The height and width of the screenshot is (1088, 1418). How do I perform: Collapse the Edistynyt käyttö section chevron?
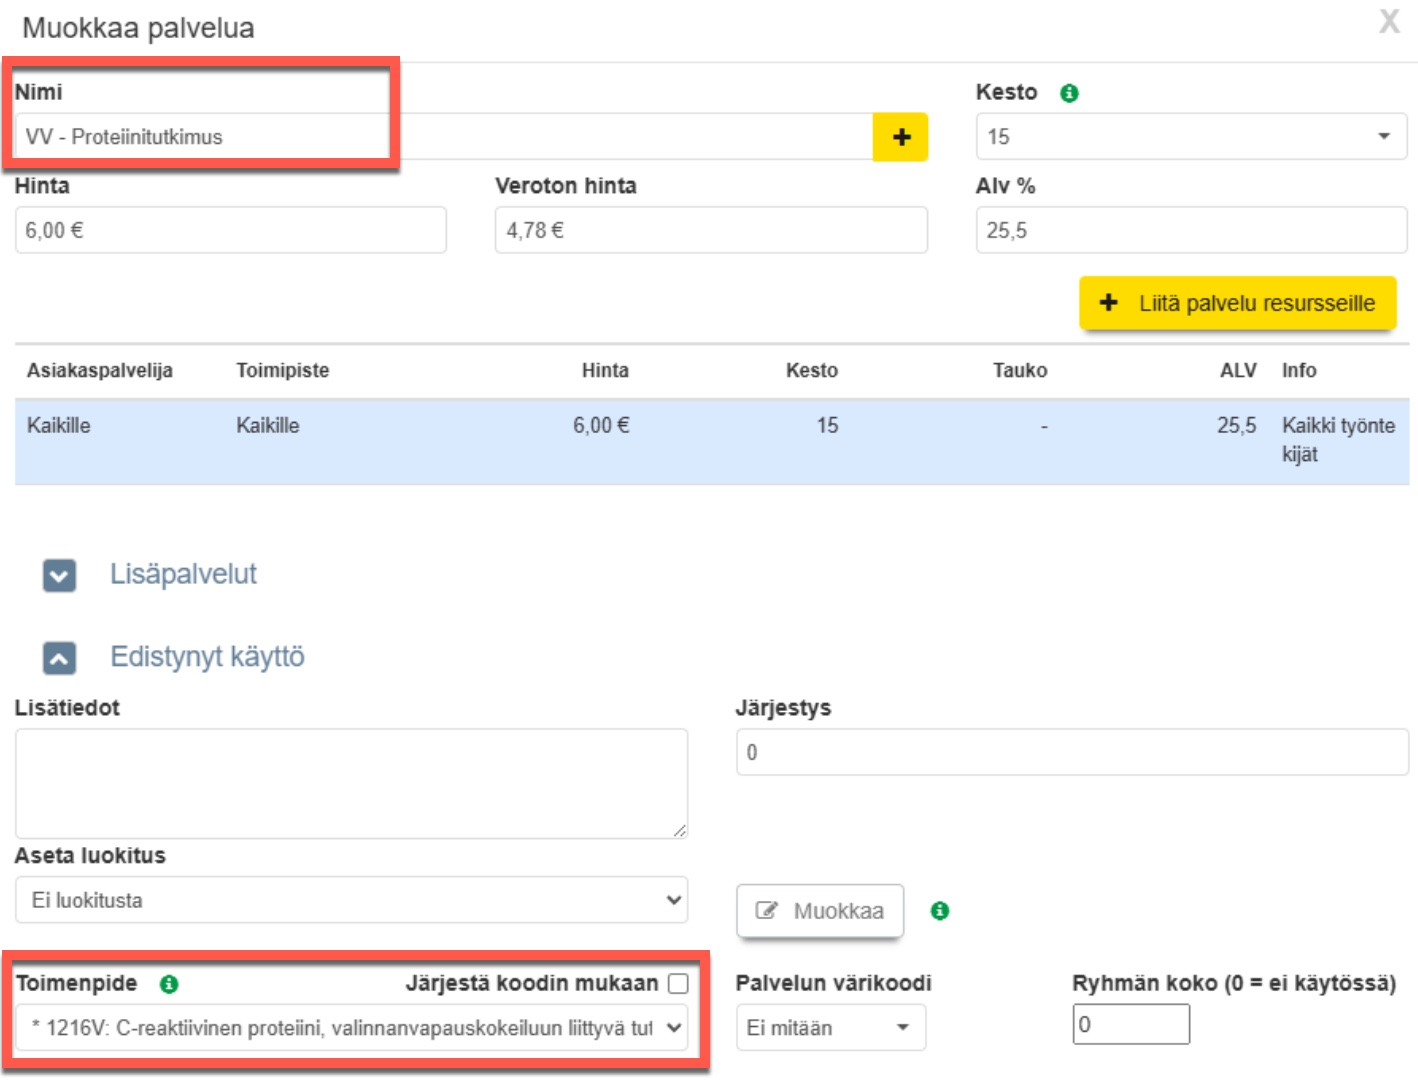[59, 658]
